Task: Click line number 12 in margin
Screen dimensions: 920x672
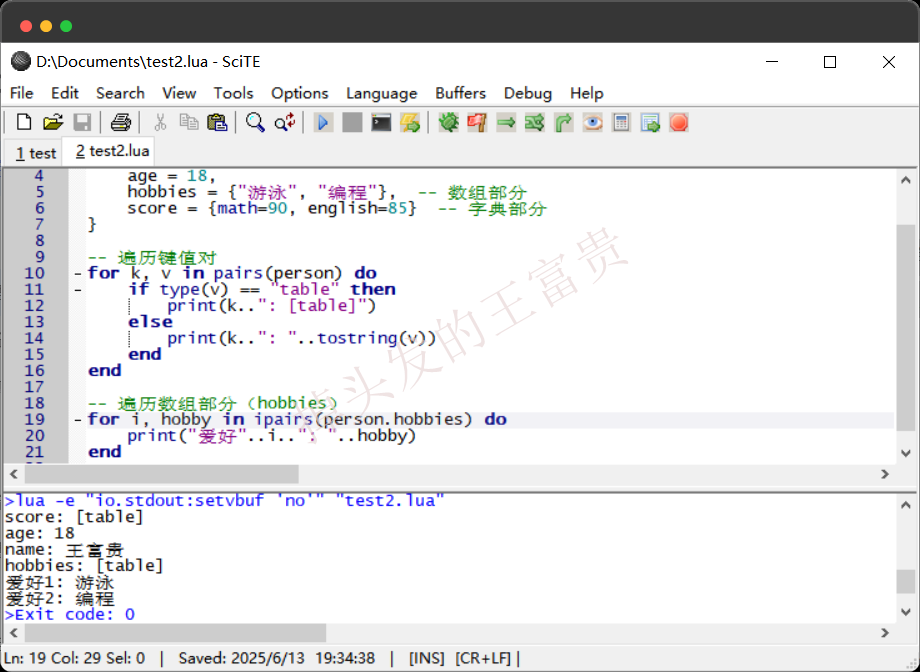Action: tap(34, 306)
